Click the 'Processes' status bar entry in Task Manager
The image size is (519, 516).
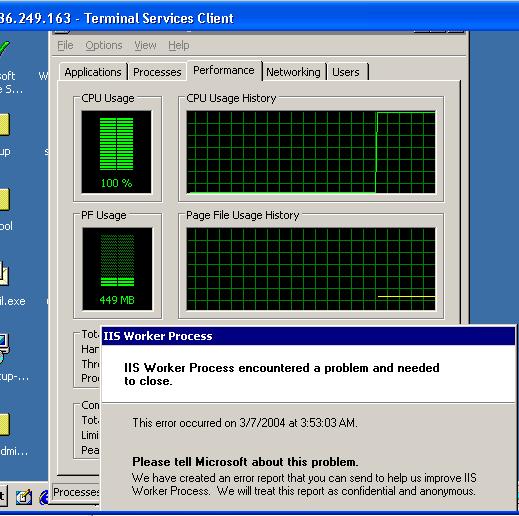click(76, 492)
